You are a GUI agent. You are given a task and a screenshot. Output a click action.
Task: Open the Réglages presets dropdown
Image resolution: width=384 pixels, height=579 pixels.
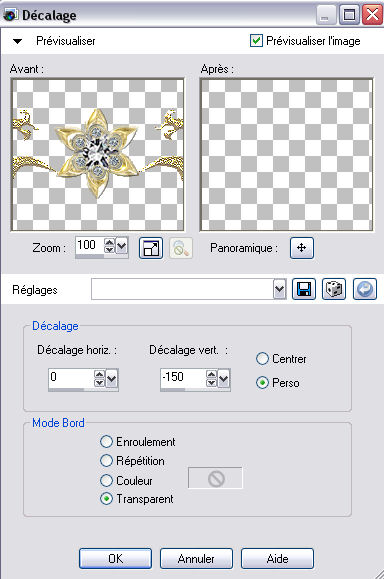tap(280, 289)
